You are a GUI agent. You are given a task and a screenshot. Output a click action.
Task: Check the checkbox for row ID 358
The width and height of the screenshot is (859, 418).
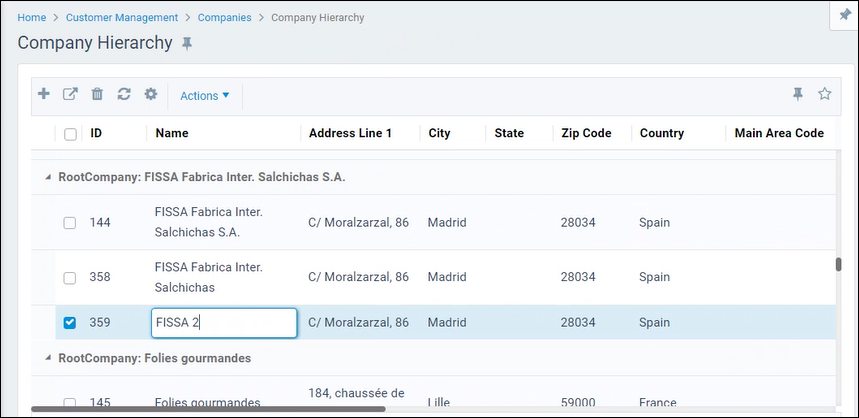[70, 278]
